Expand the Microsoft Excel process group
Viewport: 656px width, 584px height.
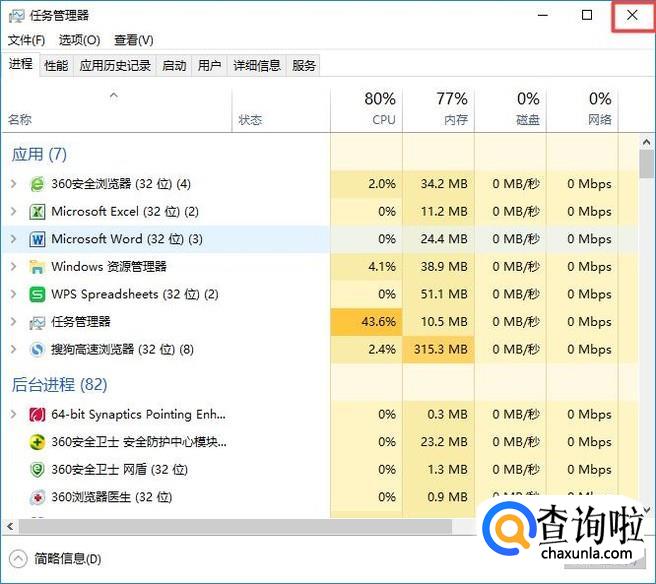pos(13,211)
